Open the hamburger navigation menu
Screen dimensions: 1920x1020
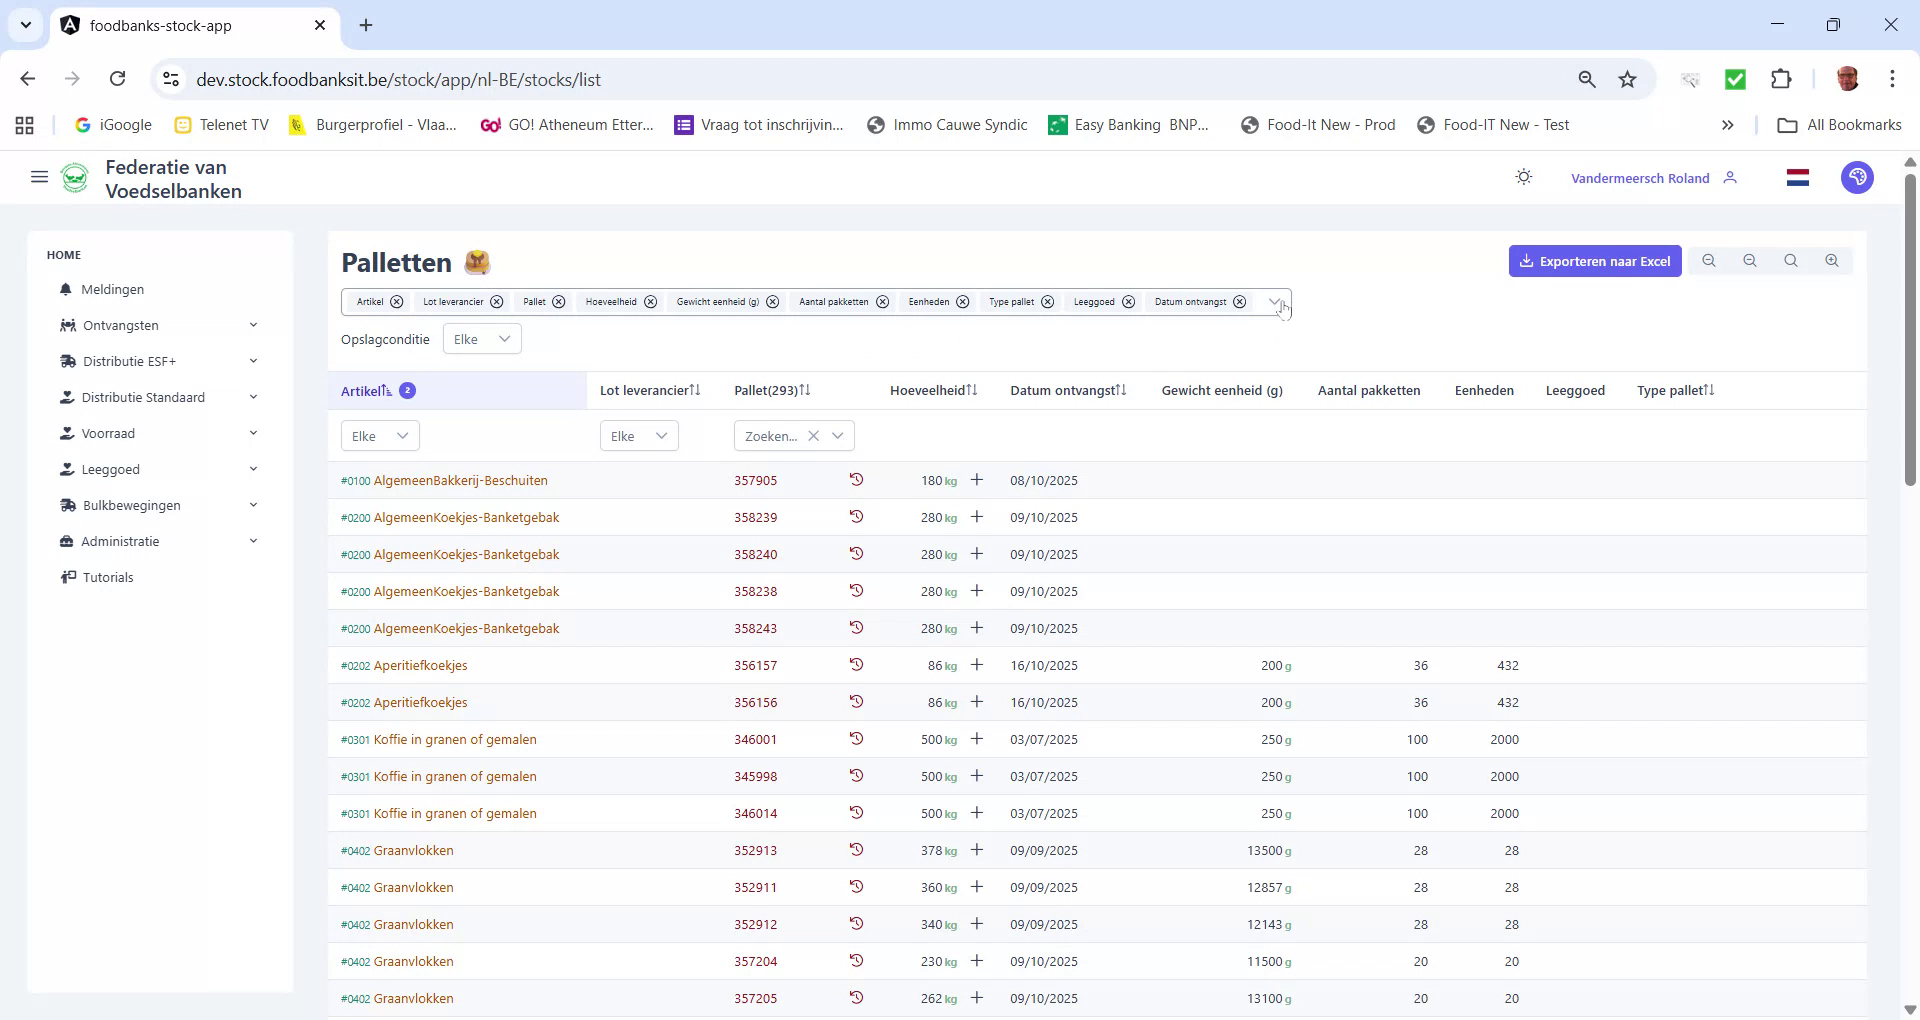[x=39, y=177]
